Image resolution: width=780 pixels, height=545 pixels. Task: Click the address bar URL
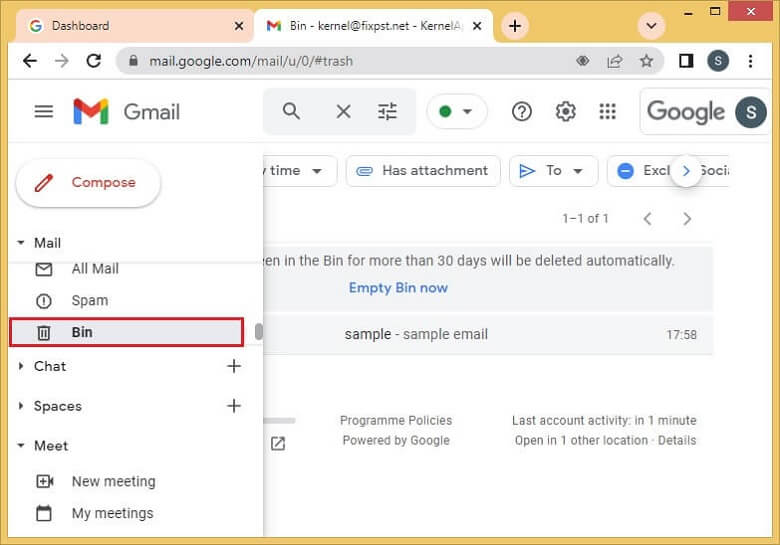coord(251,61)
